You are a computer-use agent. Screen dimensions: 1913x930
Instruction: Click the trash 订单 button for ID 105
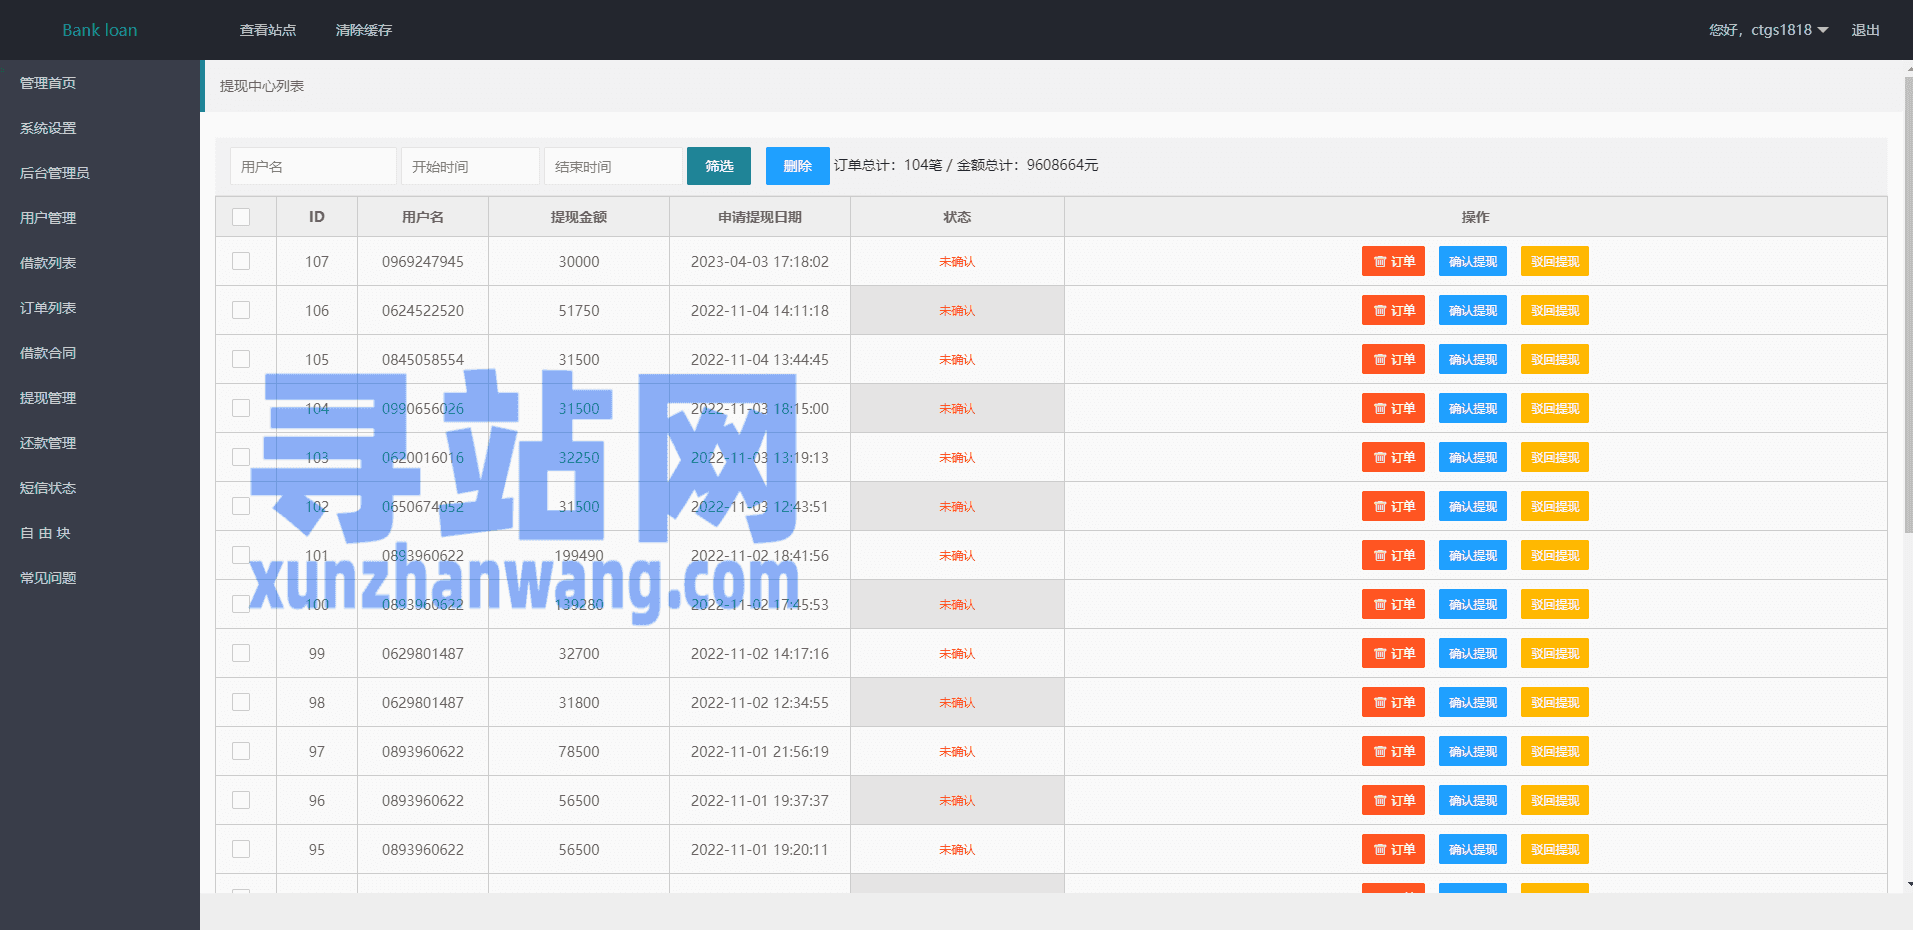pyautogui.click(x=1393, y=360)
